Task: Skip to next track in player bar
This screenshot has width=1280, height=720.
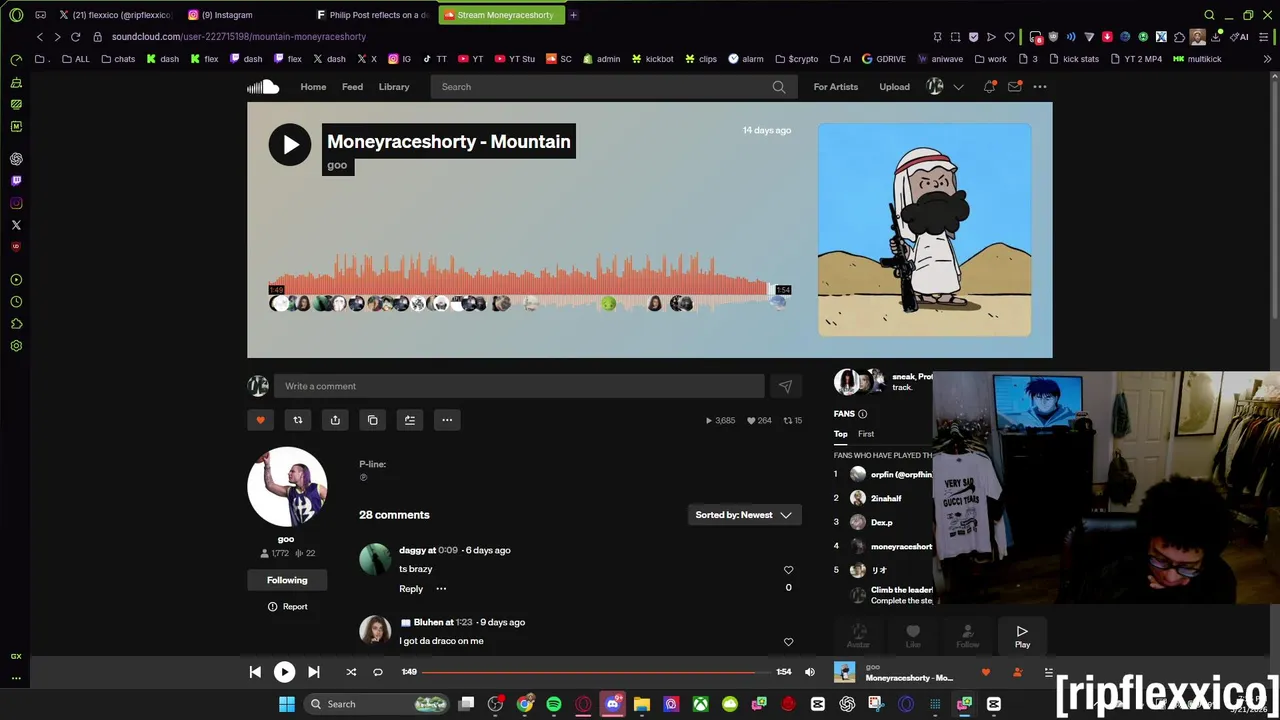Action: tap(313, 672)
